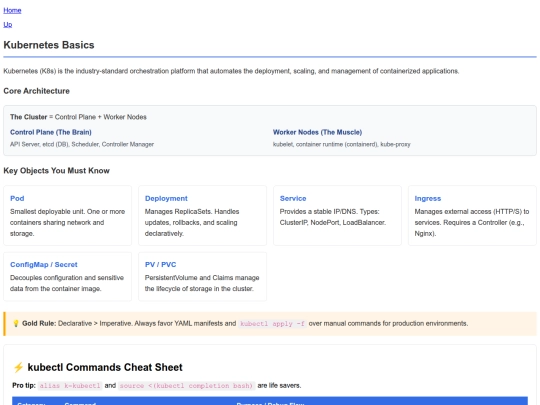Click the Service description 'Provides a stable IP/DNS'

(333, 217)
